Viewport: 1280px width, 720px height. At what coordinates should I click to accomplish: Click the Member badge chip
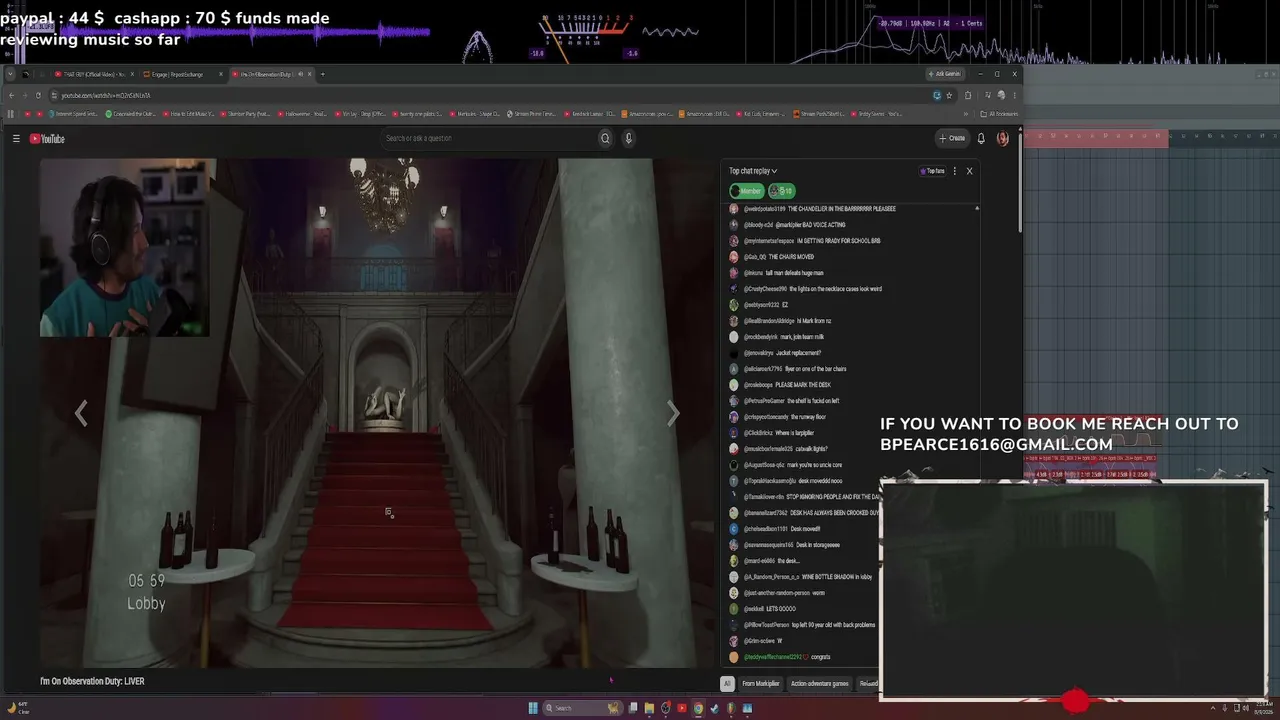(747, 191)
